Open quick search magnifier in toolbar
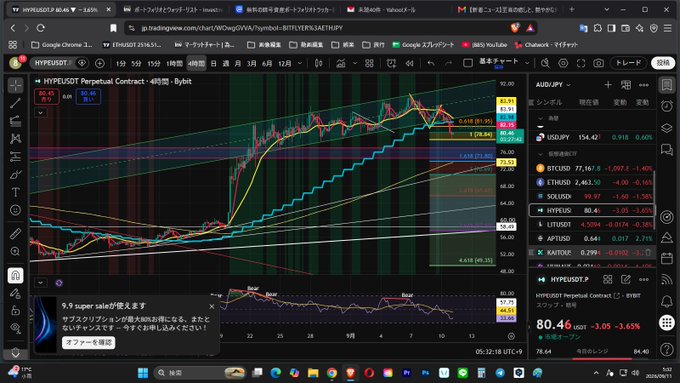680x383 pixels. pos(545,63)
